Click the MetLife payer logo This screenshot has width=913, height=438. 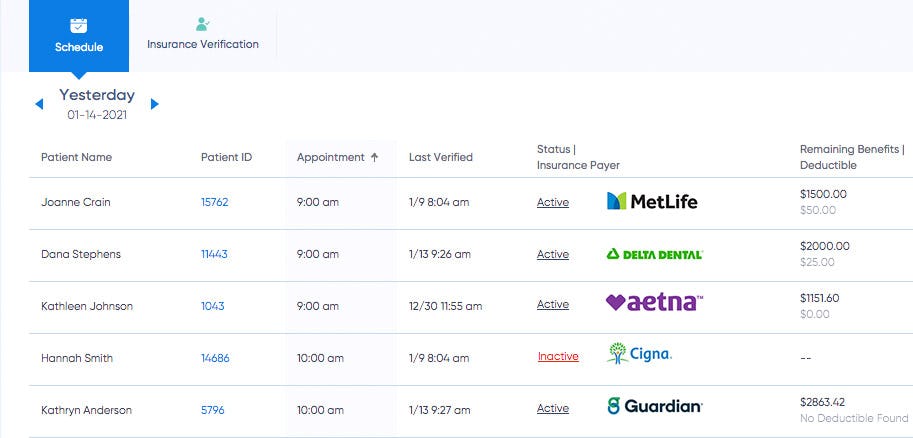652,201
